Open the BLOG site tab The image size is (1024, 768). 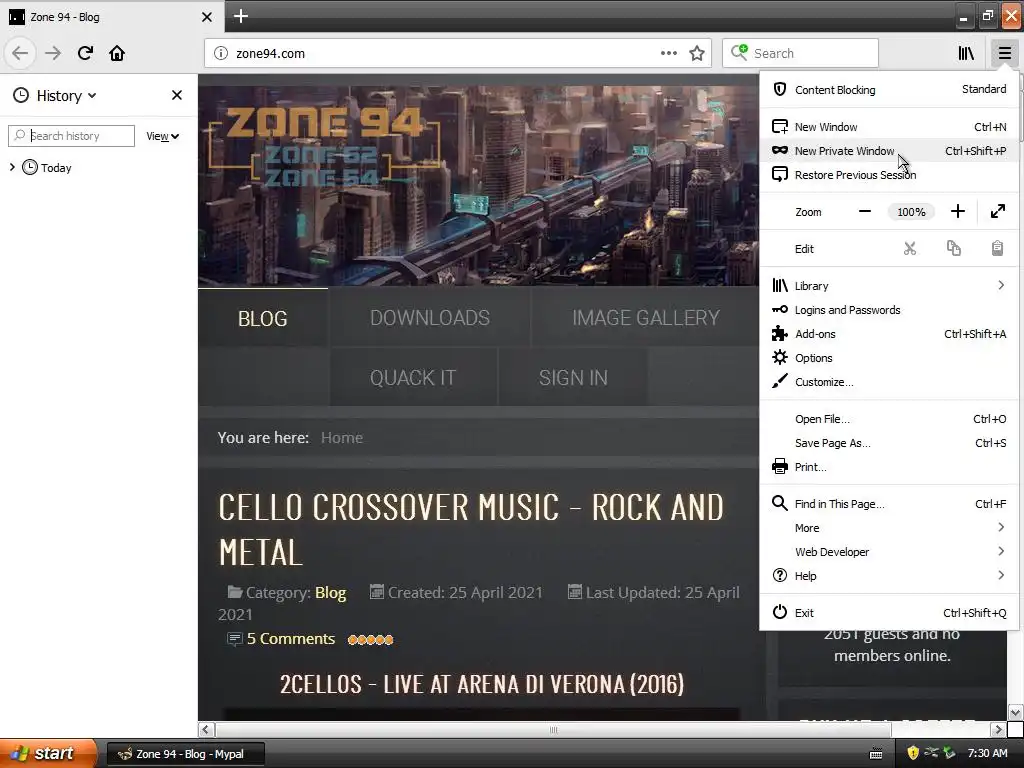263,318
